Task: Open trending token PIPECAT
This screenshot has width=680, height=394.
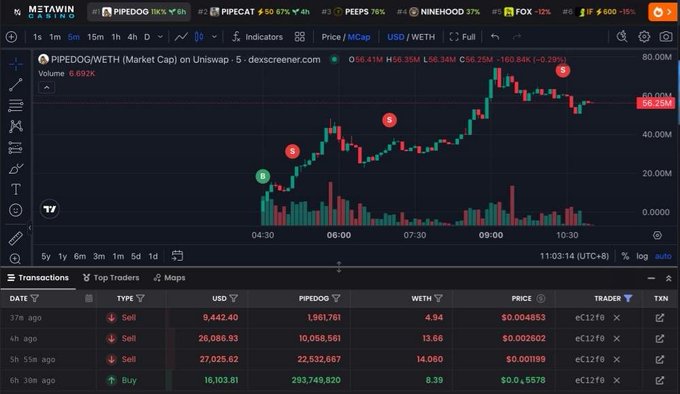Action: pos(254,12)
